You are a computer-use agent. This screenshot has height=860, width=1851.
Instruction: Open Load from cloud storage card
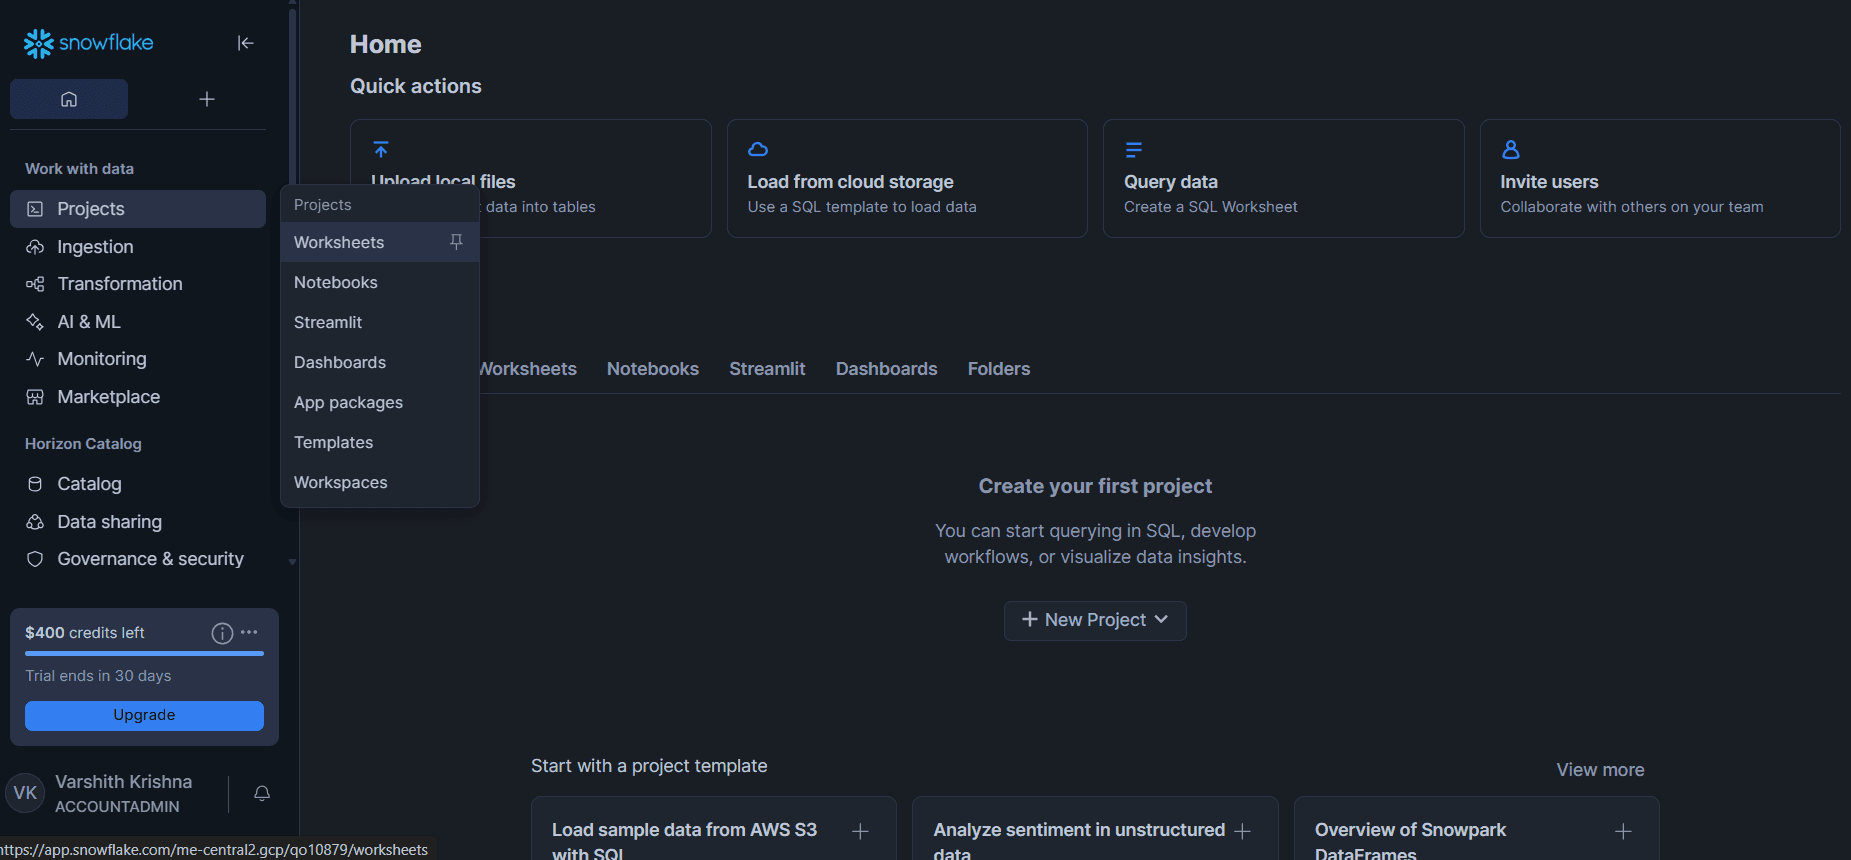[x=907, y=178]
